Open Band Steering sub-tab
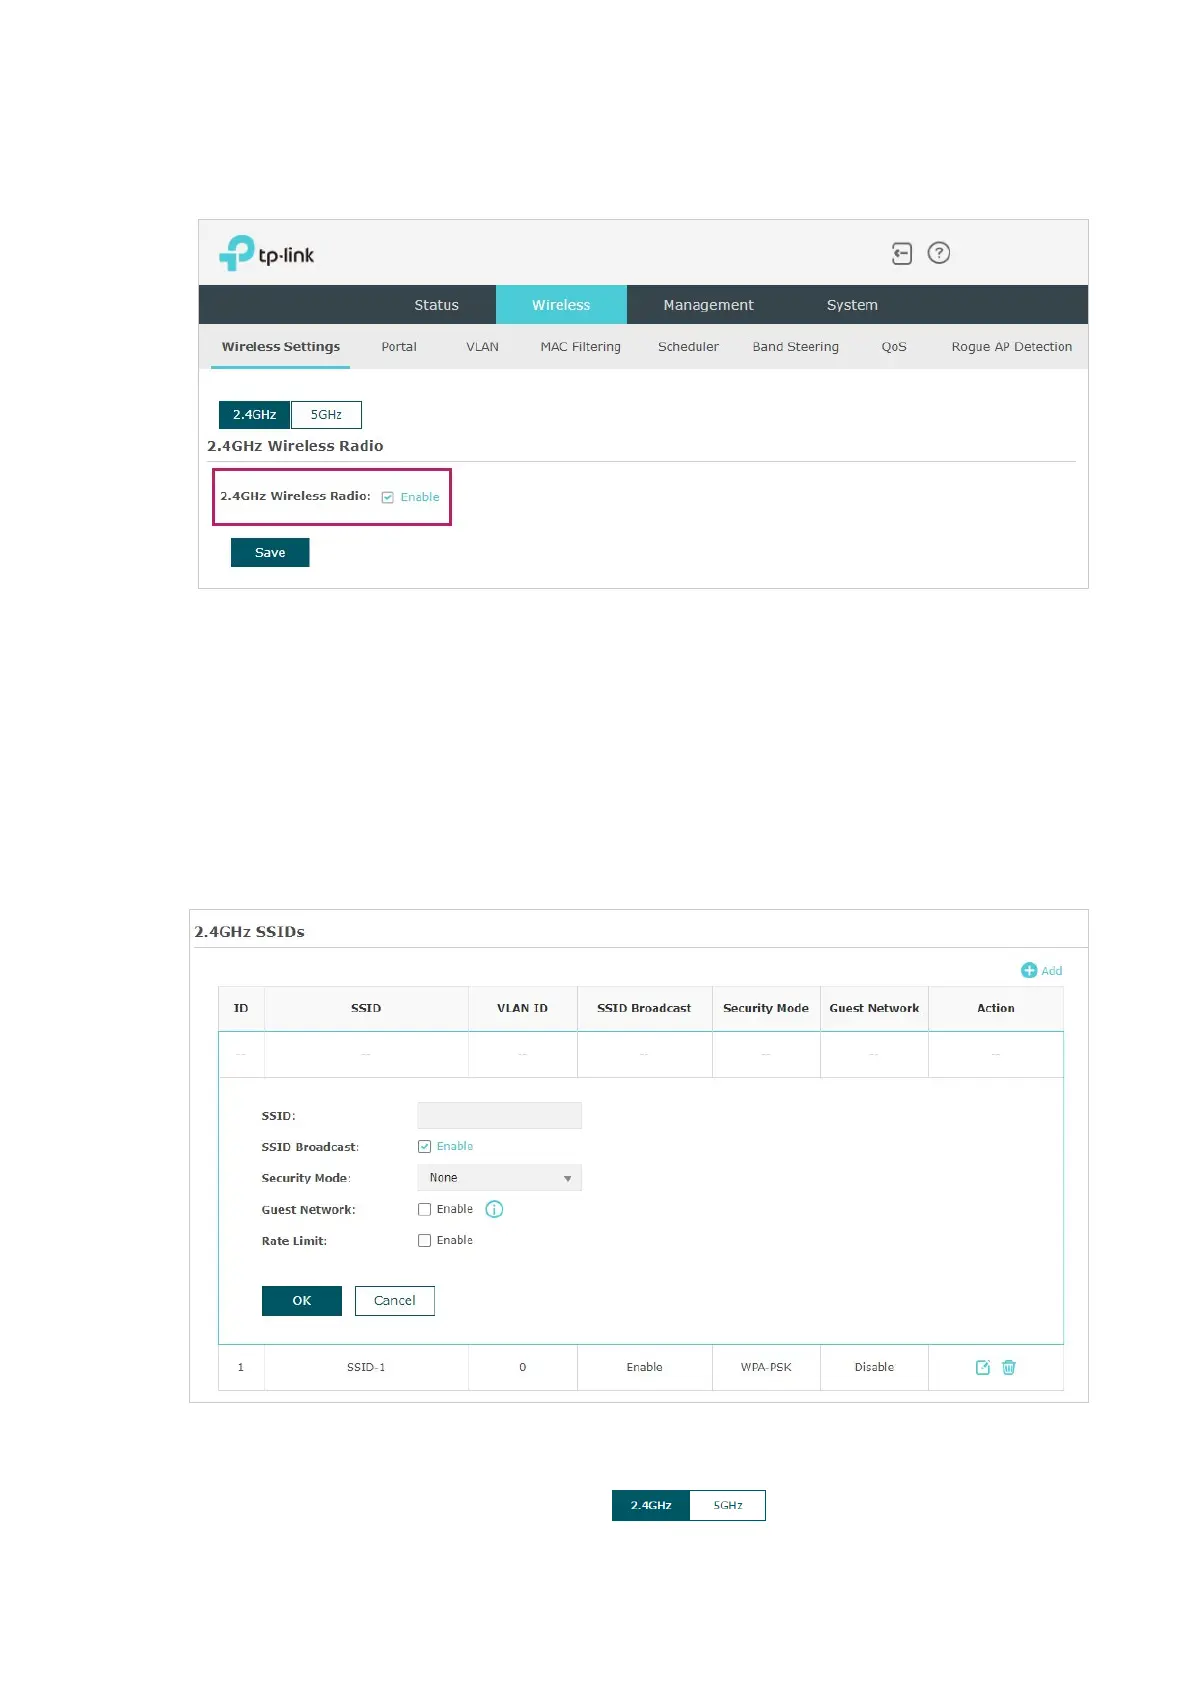 (796, 347)
